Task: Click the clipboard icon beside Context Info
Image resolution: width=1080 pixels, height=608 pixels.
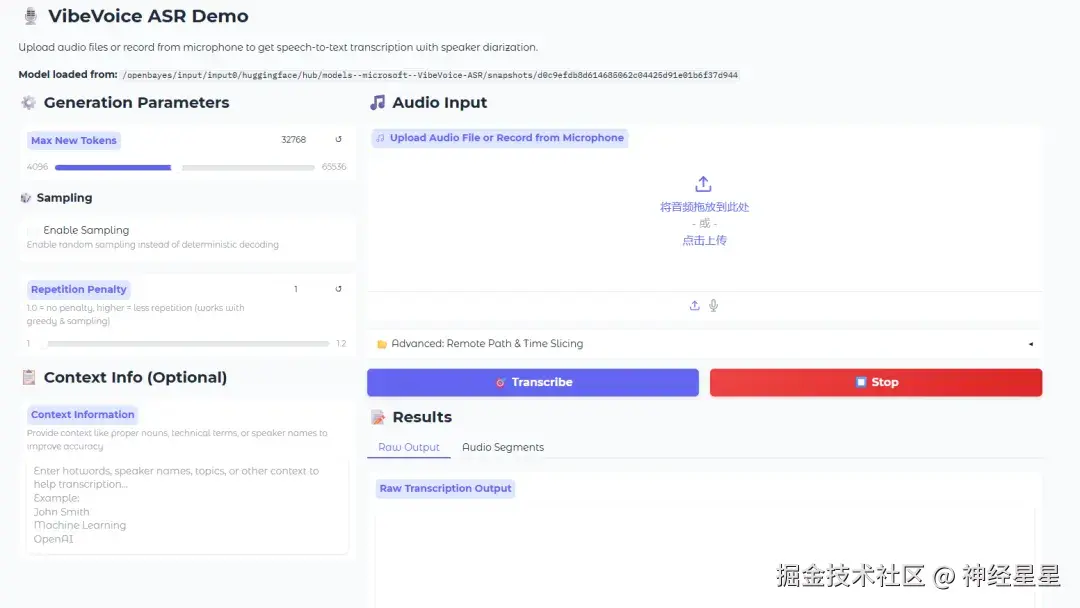Action: pyautogui.click(x=28, y=377)
